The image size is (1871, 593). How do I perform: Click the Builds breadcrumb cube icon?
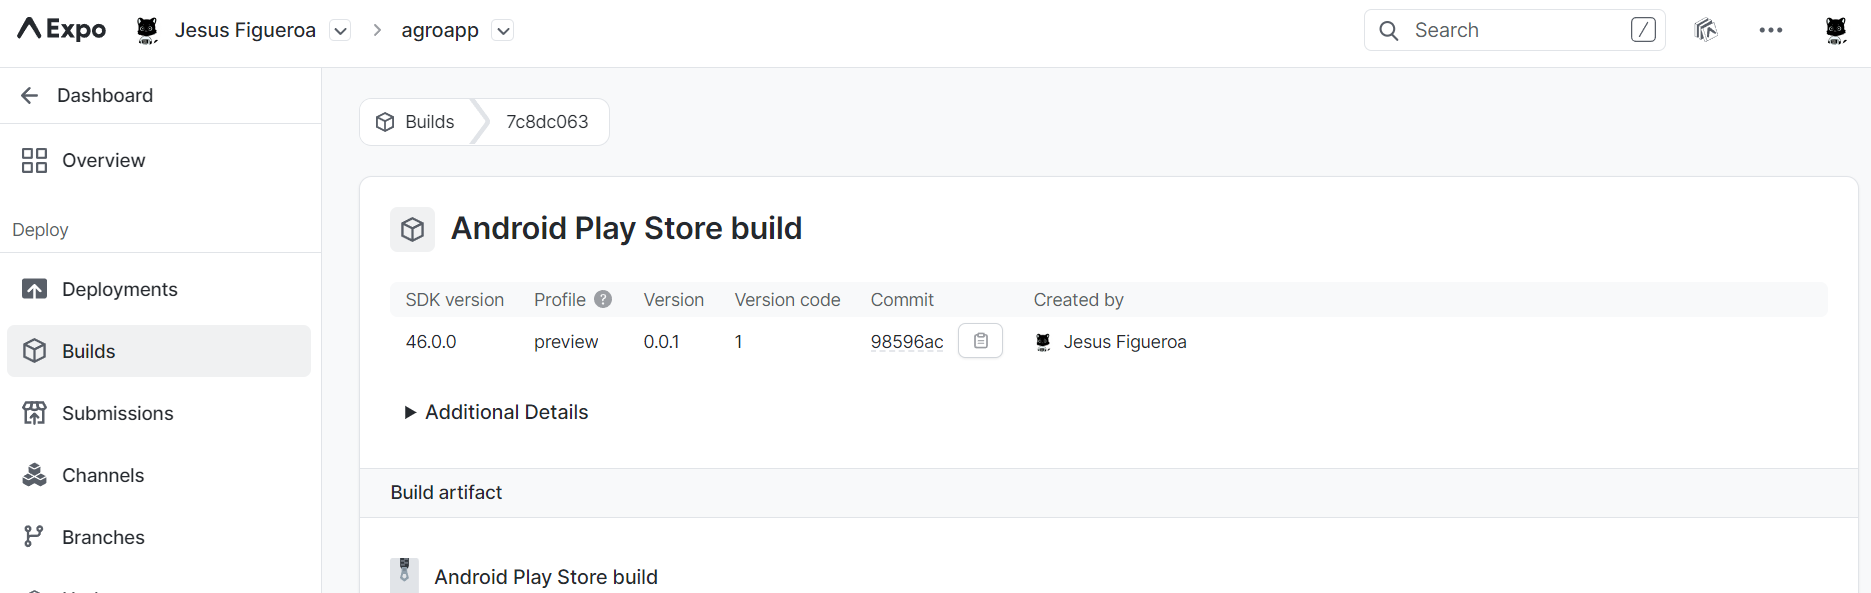[x=385, y=122]
